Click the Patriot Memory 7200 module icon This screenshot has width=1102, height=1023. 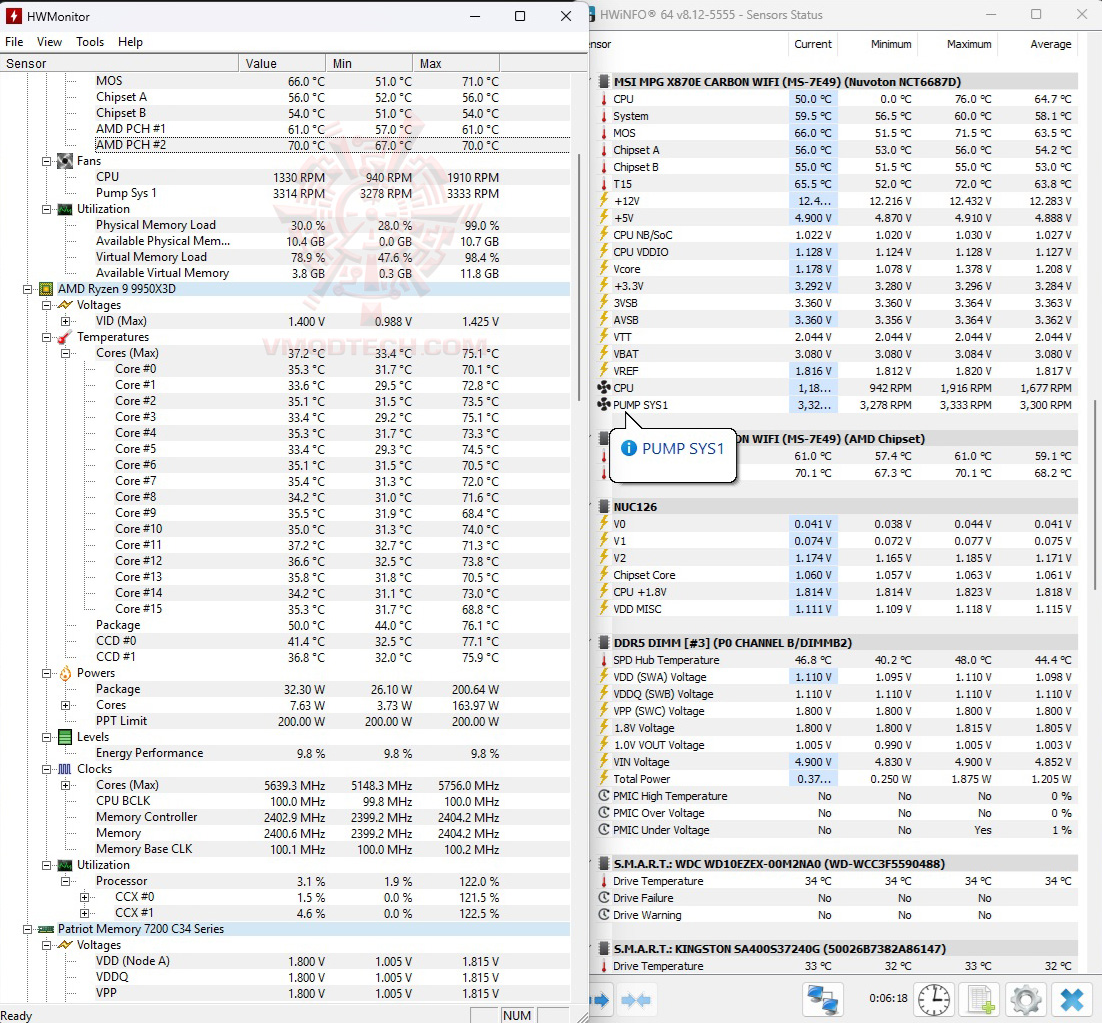click(46, 929)
